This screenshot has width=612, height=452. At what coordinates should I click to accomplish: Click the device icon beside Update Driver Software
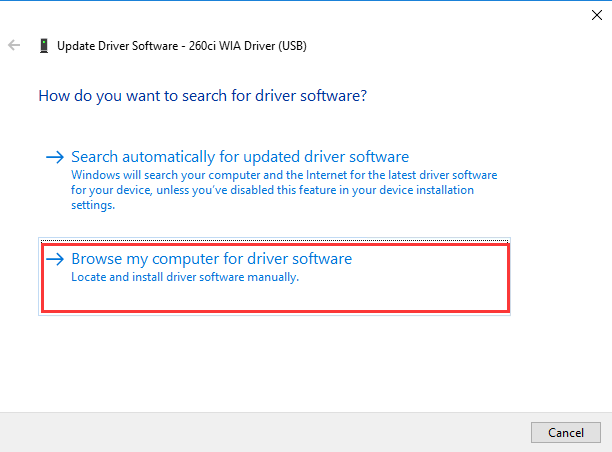44,46
